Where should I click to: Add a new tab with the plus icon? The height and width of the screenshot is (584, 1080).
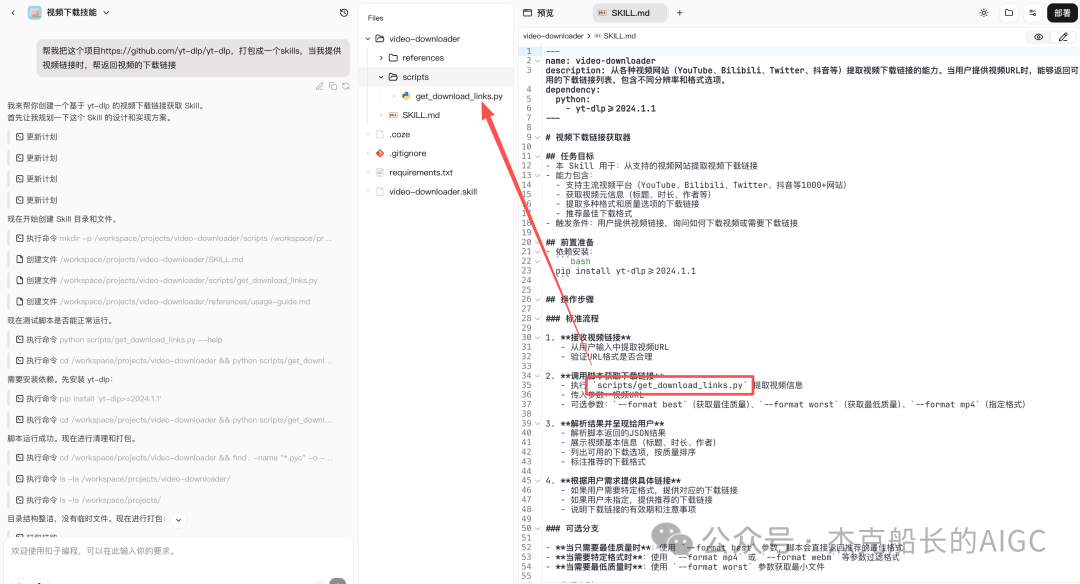pyautogui.click(x=680, y=12)
